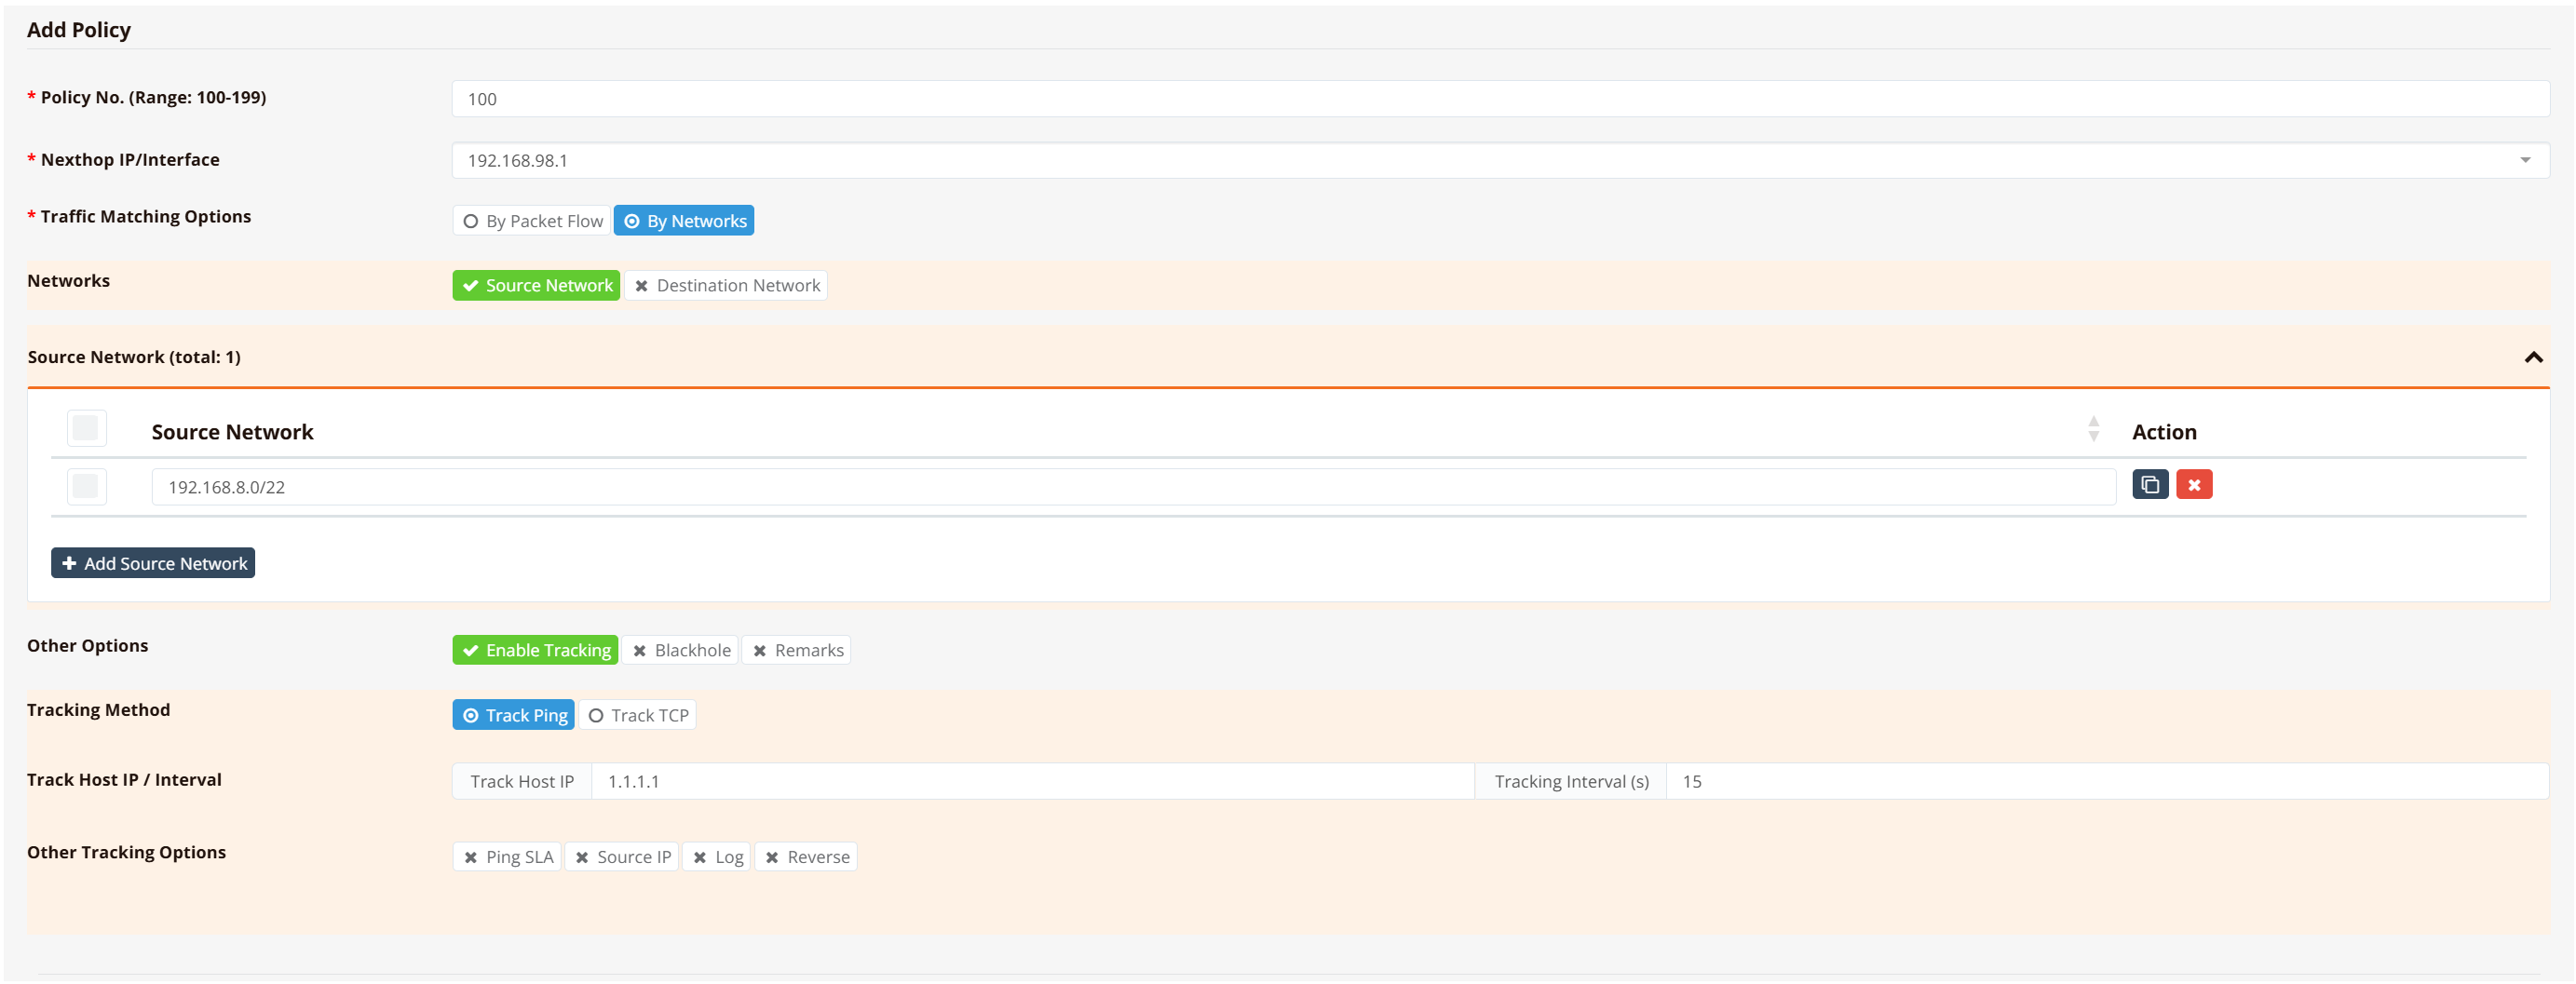Click the Track Host IP input field
Image resolution: width=2576 pixels, height=984 pixels.
(1032, 781)
